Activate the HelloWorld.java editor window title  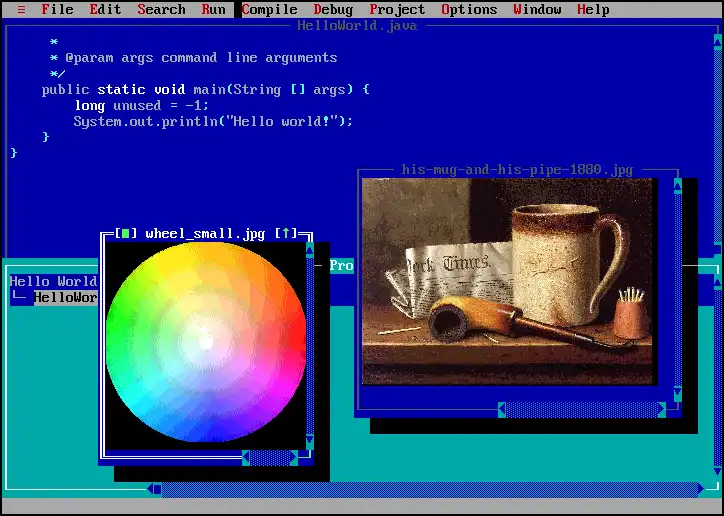click(x=357, y=25)
